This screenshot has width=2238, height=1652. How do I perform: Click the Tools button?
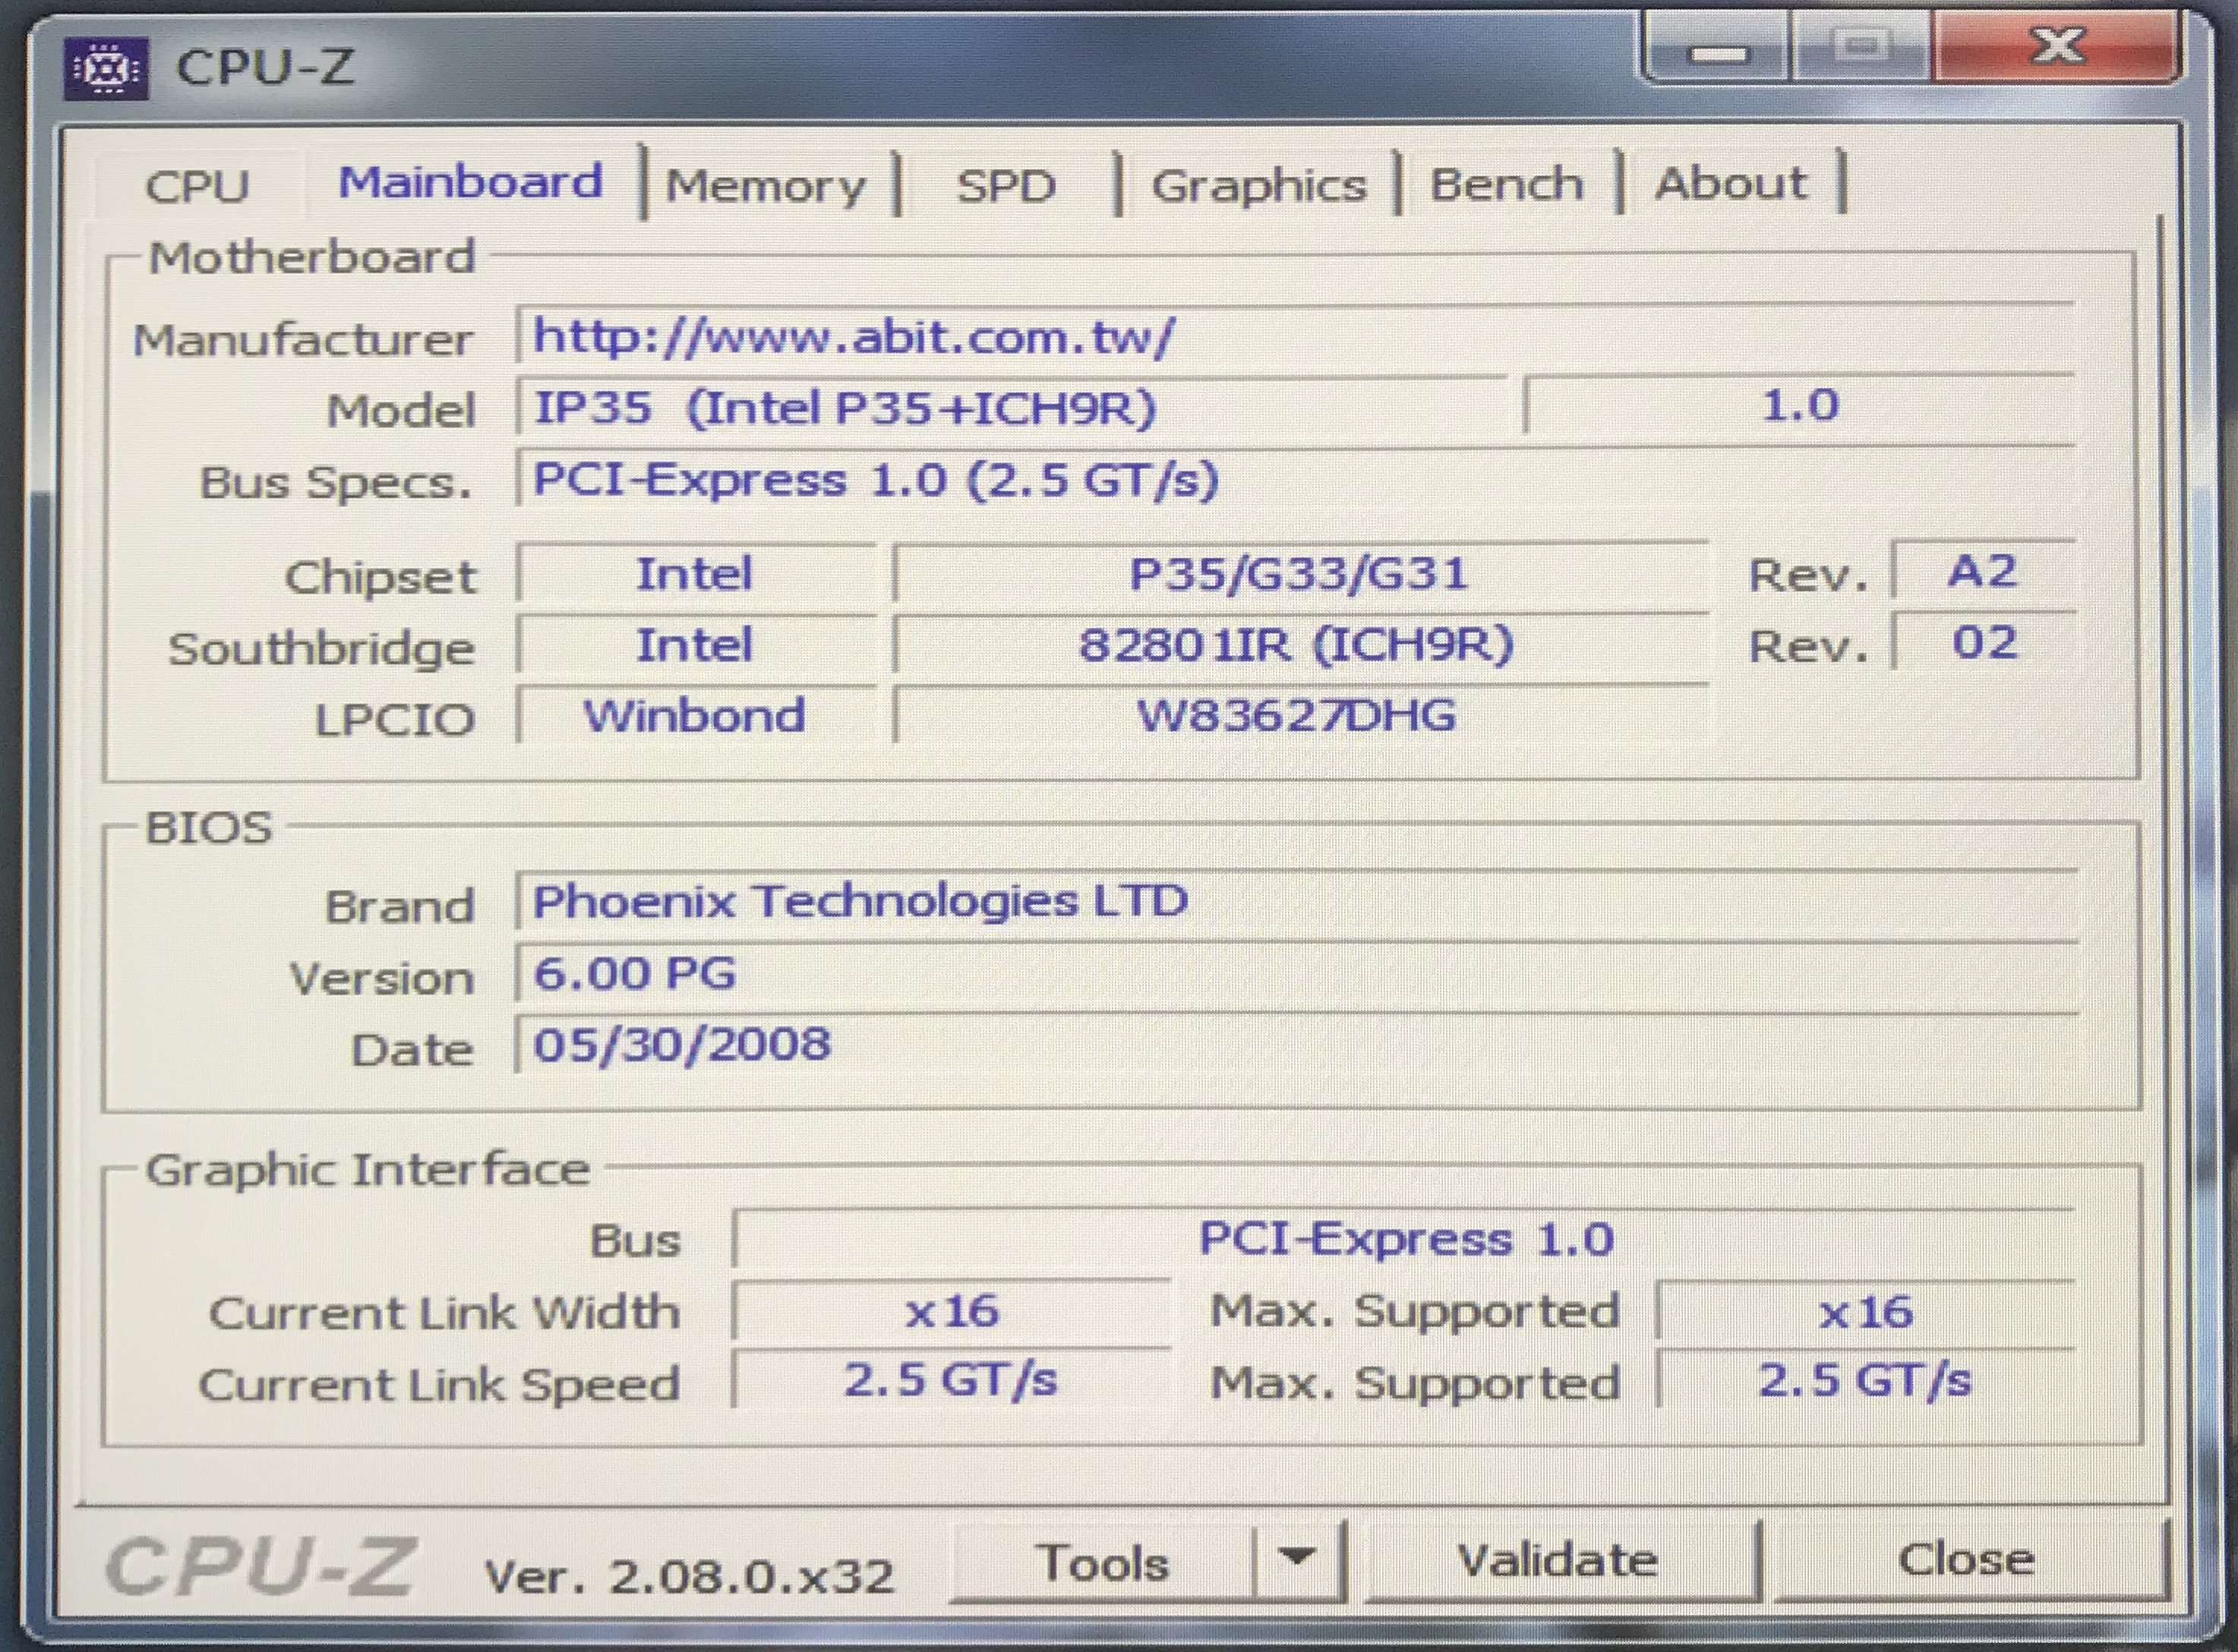click(1103, 1562)
